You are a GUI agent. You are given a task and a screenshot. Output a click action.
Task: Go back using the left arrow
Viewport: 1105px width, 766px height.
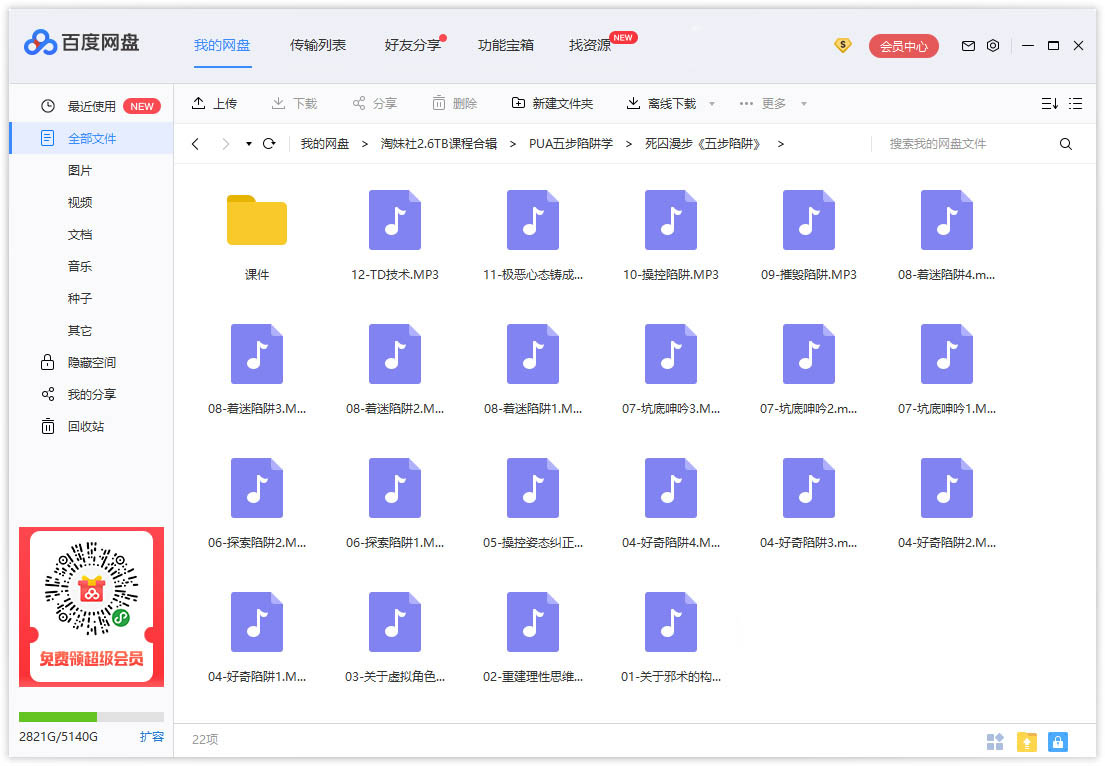click(x=195, y=144)
